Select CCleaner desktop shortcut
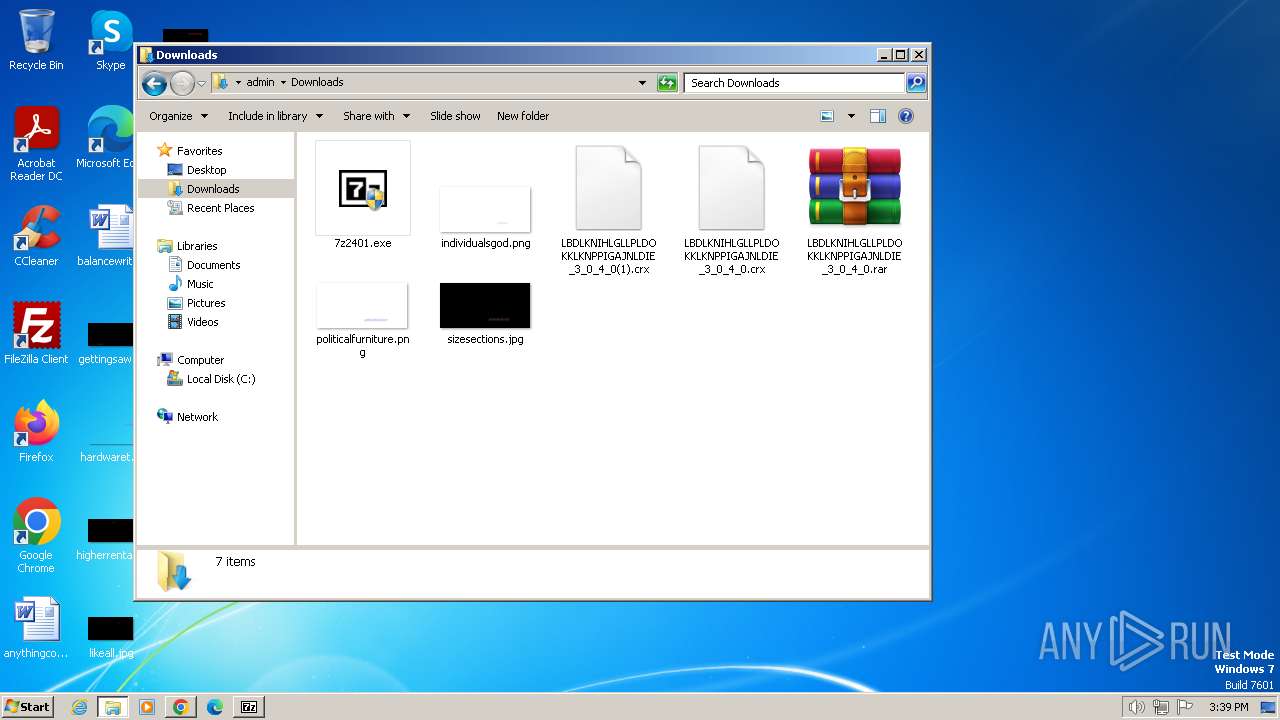 (36, 236)
